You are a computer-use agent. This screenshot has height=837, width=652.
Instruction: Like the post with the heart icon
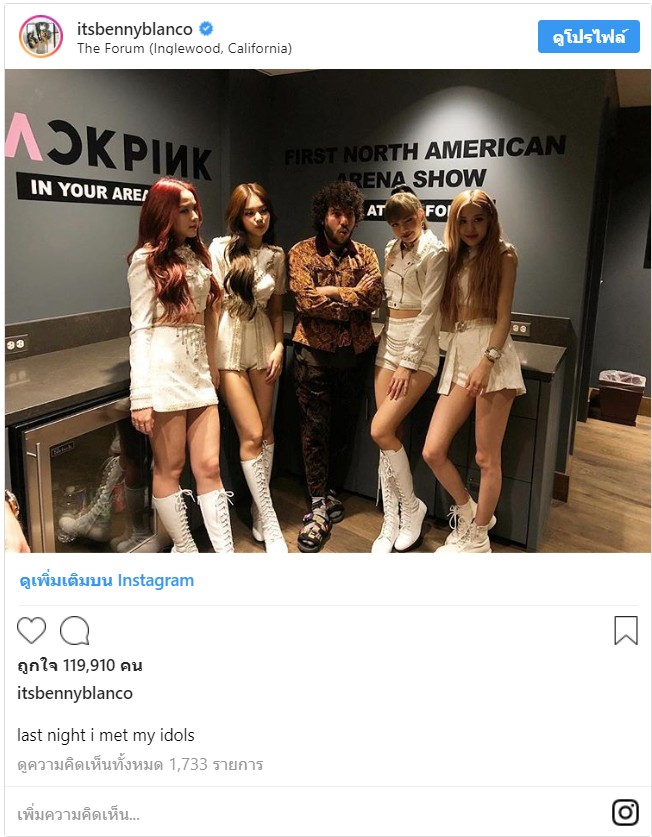[32, 630]
